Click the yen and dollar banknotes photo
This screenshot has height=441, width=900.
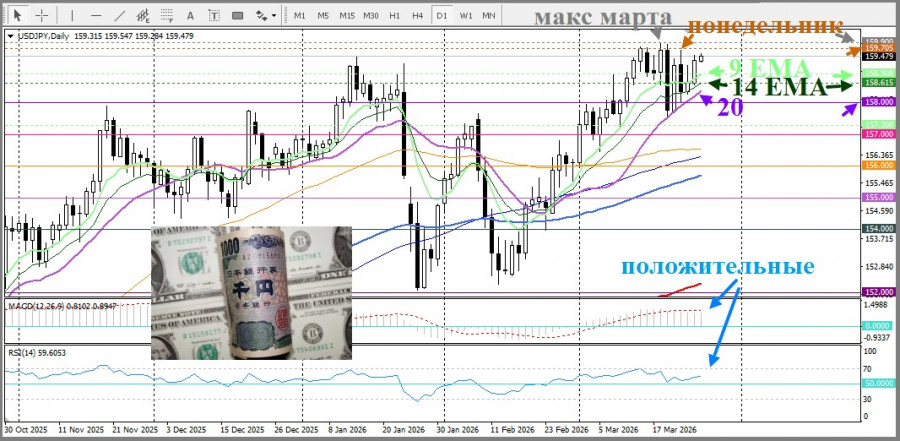tap(251, 293)
